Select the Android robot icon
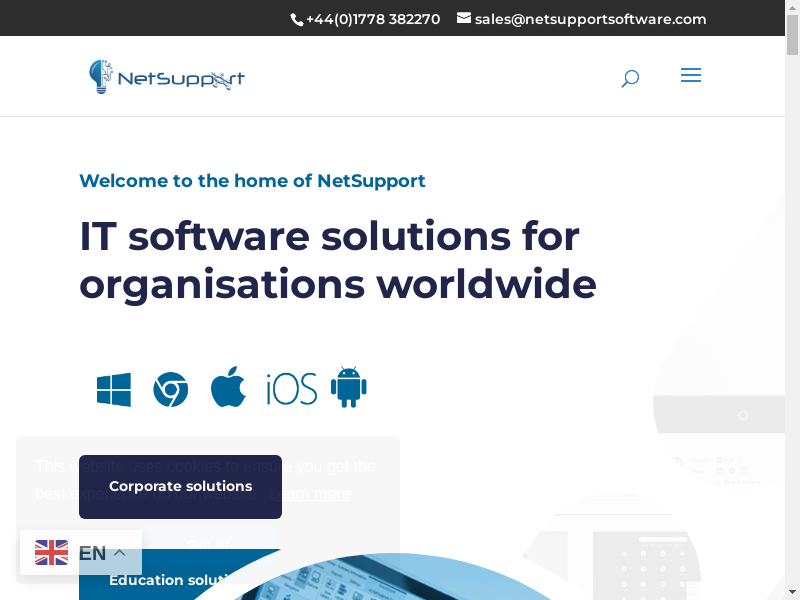Image resolution: width=800 pixels, height=600 pixels. coord(349,387)
